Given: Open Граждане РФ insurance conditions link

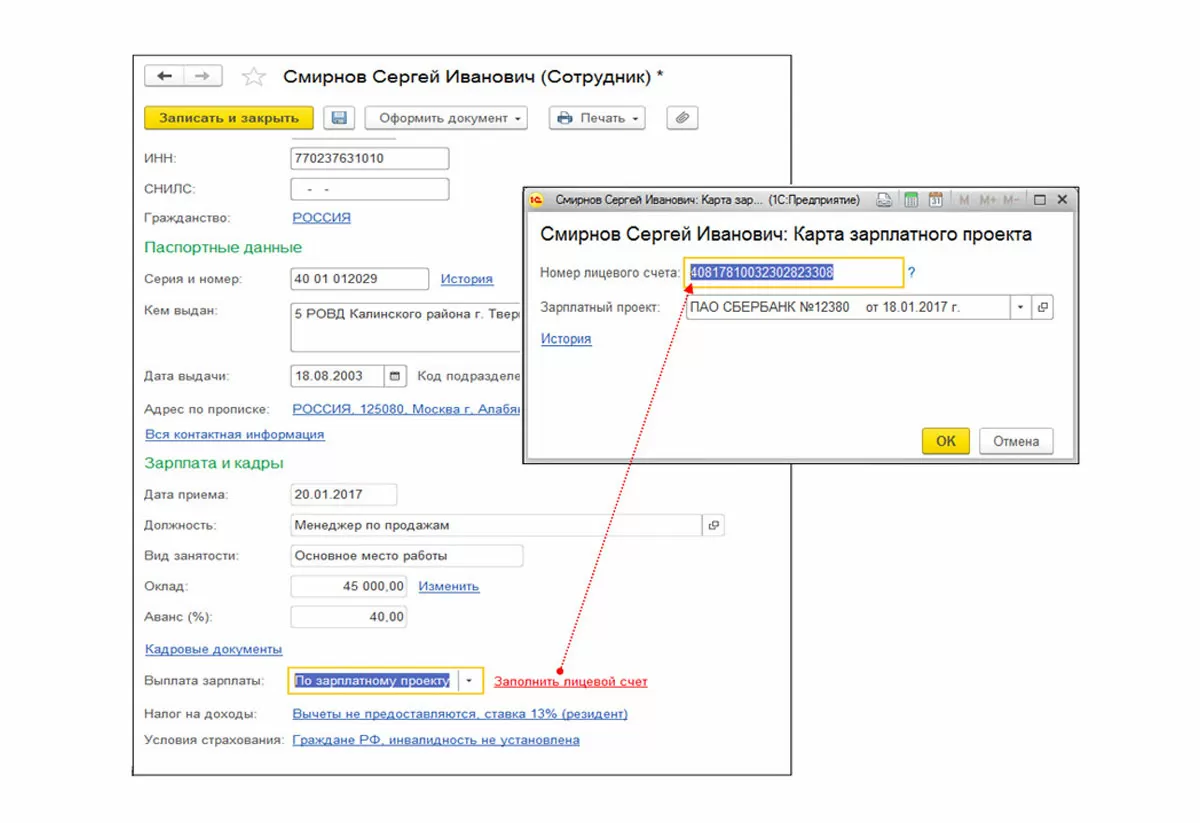Looking at the screenshot, I should pyautogui.click(x=436, y=740).
